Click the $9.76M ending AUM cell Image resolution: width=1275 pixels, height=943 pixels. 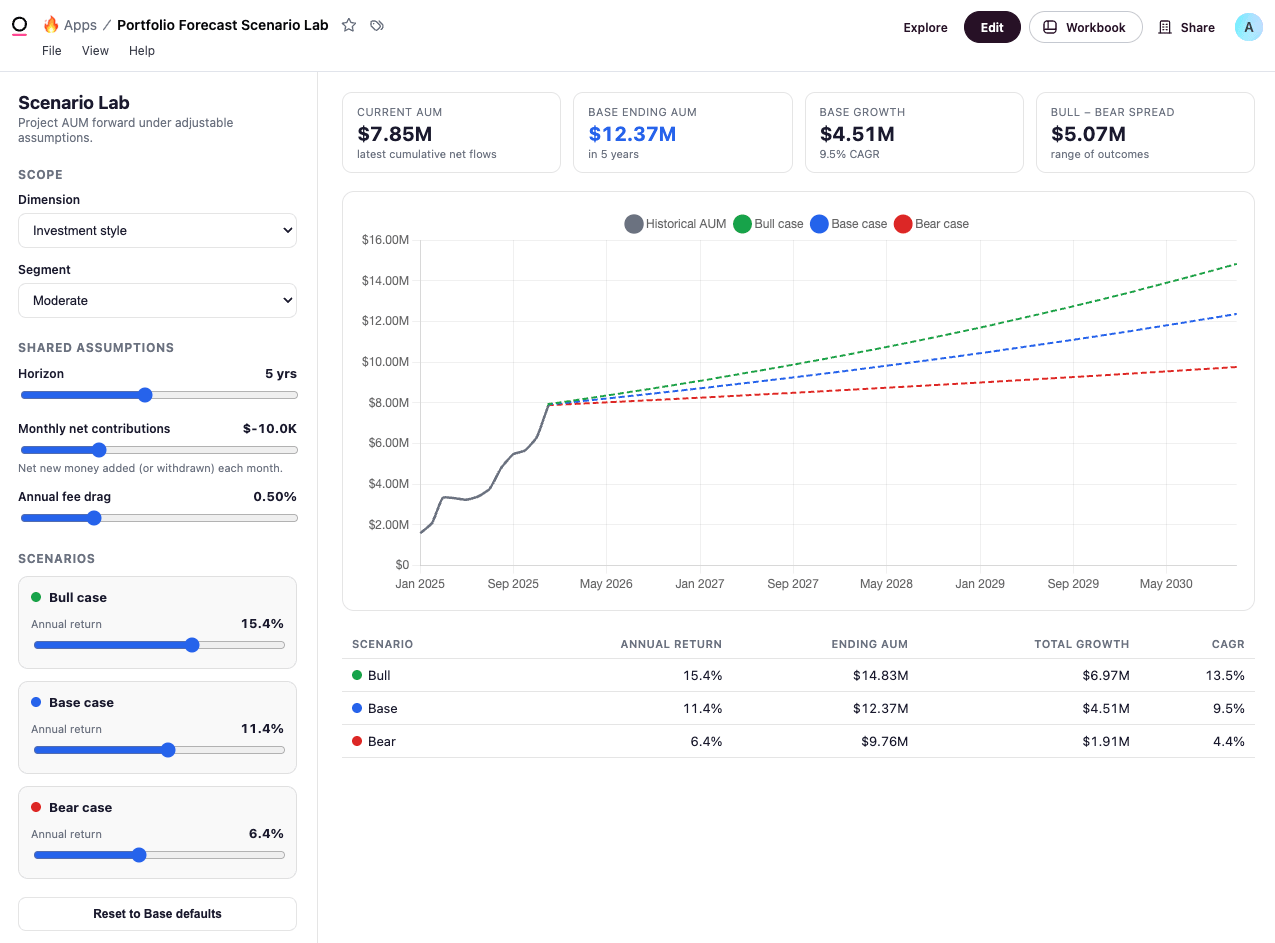(x=884, y=742)
